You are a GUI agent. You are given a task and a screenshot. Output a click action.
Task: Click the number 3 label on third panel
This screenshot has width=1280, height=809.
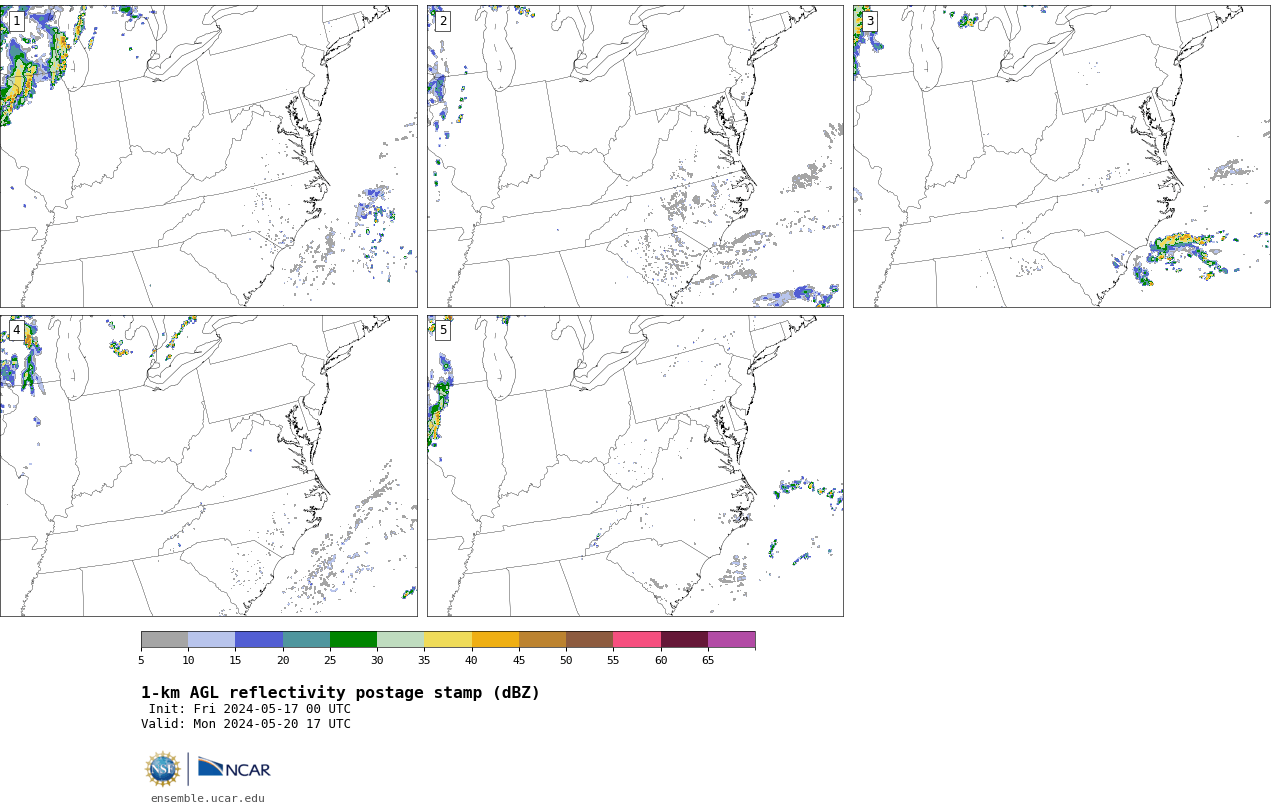[869, 21]
